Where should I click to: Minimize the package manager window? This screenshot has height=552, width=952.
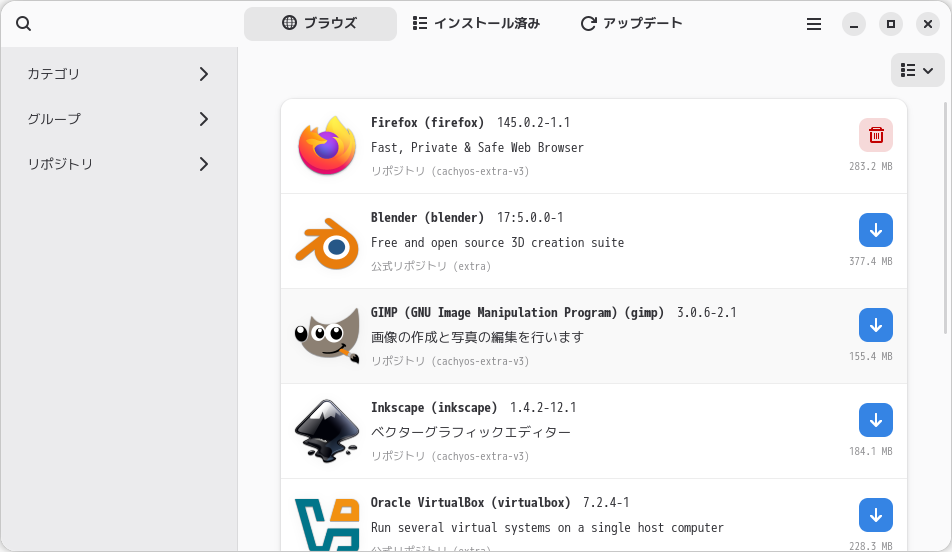(x=854, y=24)
